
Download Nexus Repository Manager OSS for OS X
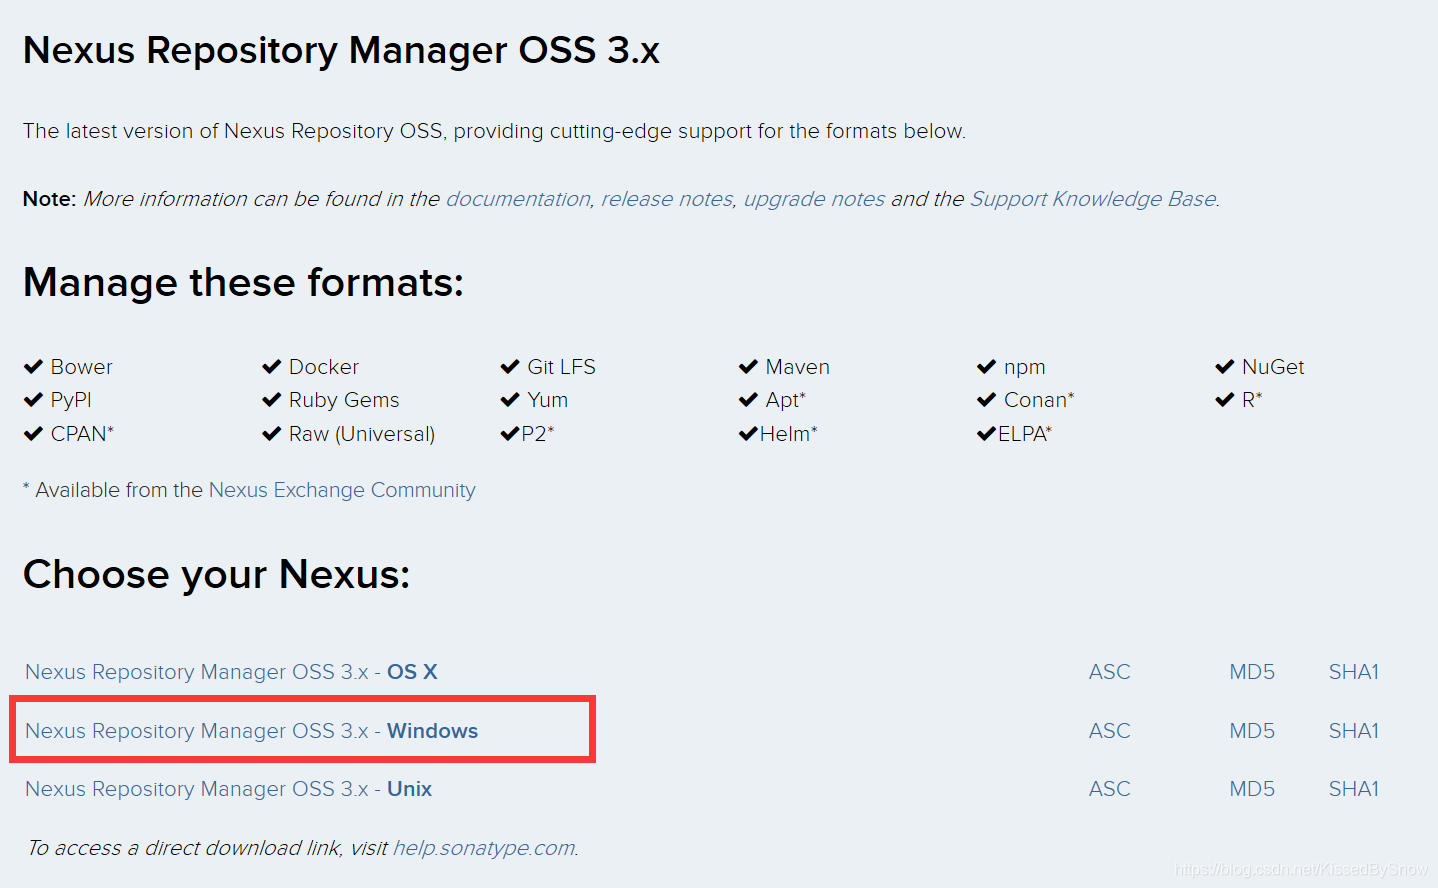click(x=231, y=672)
